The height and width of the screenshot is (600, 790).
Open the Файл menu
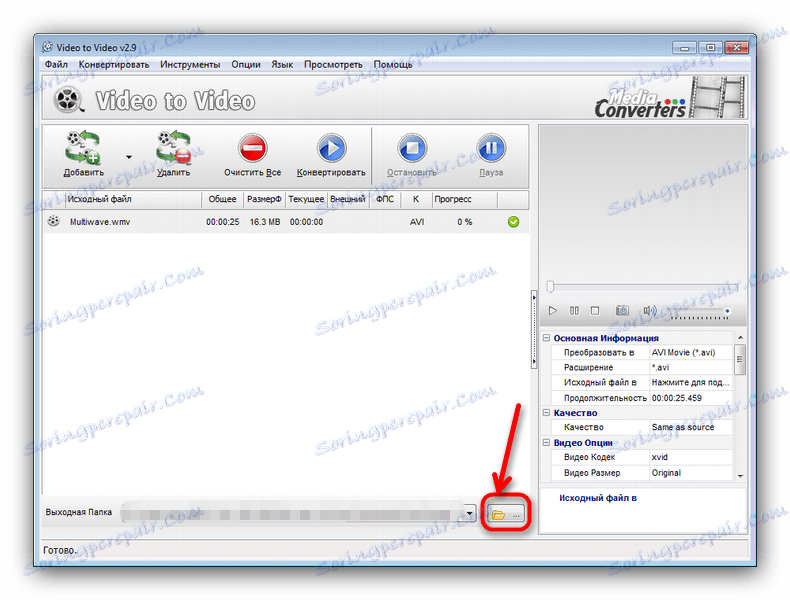[x=56, y=64]
